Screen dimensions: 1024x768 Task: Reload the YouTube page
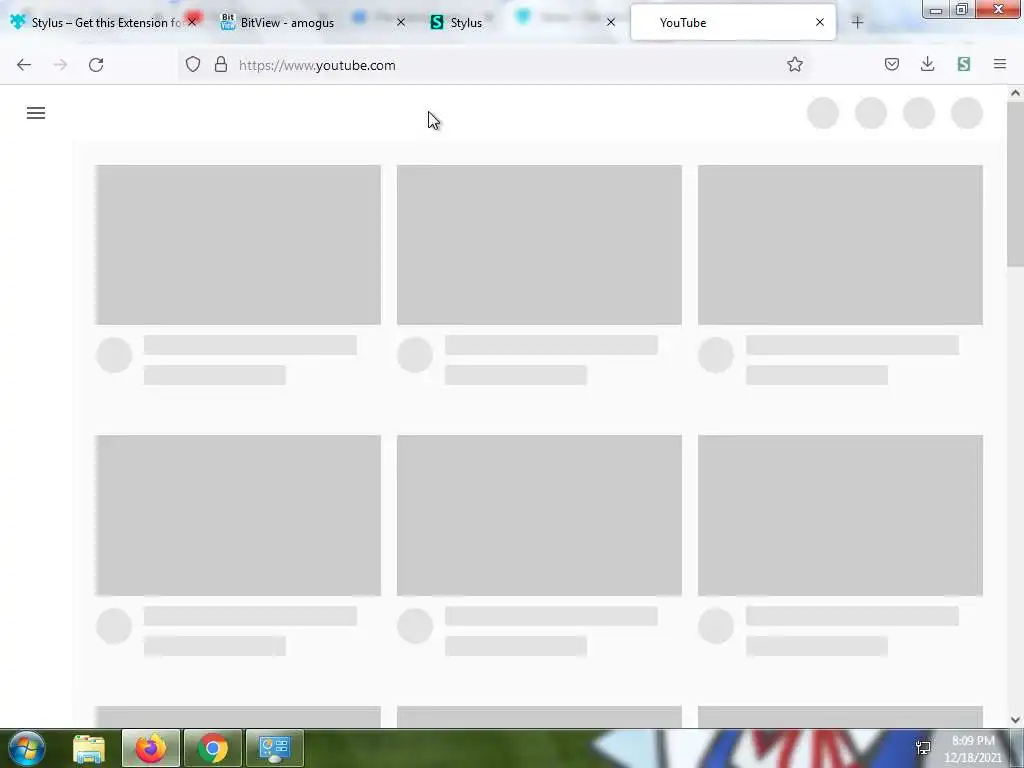point(96,65)
